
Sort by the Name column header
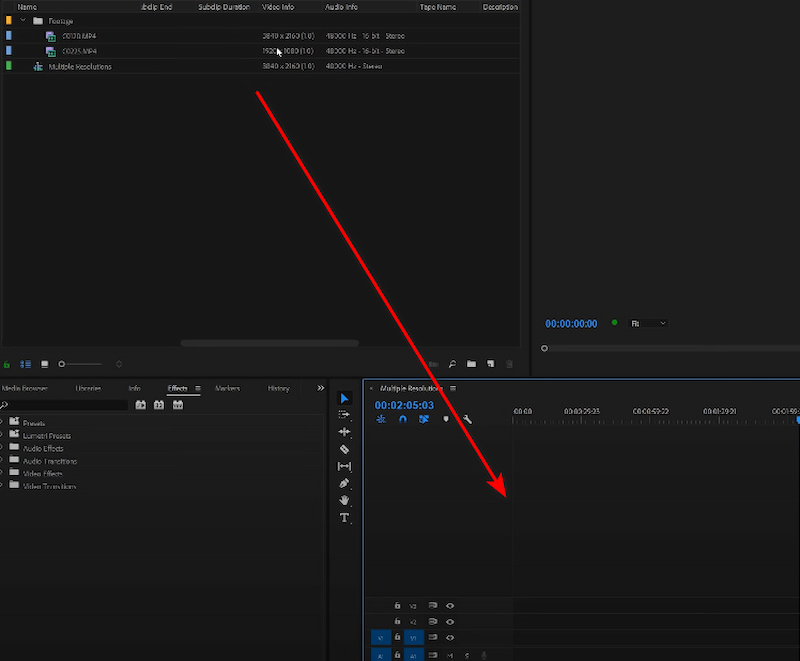click(27, 7)
